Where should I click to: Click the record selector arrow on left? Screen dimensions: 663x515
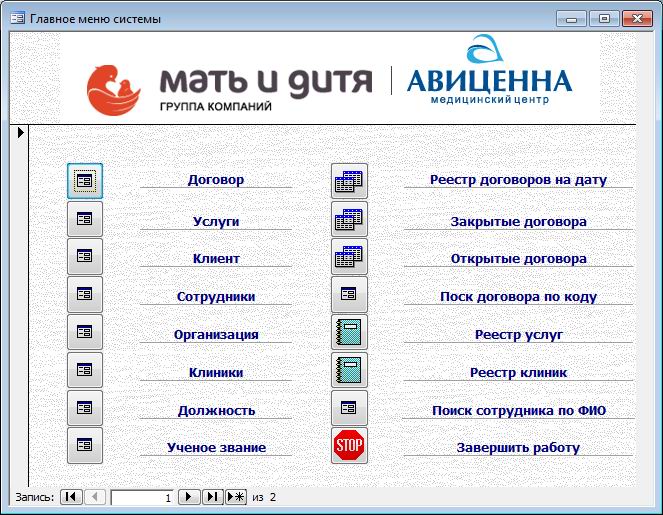pyautogui.click(x=20, y=132)
